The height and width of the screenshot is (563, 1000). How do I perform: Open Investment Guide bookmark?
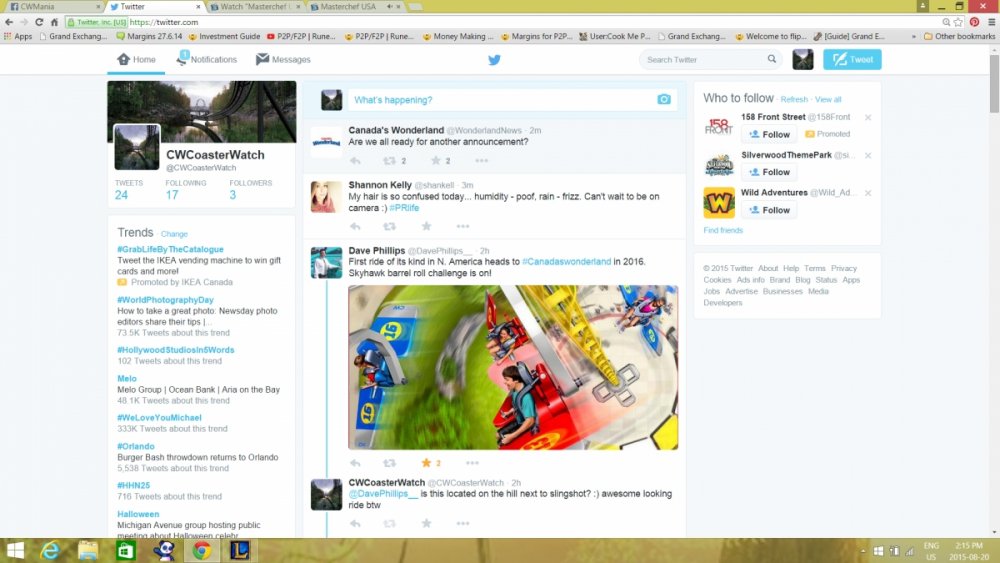[x=224, y=36]
